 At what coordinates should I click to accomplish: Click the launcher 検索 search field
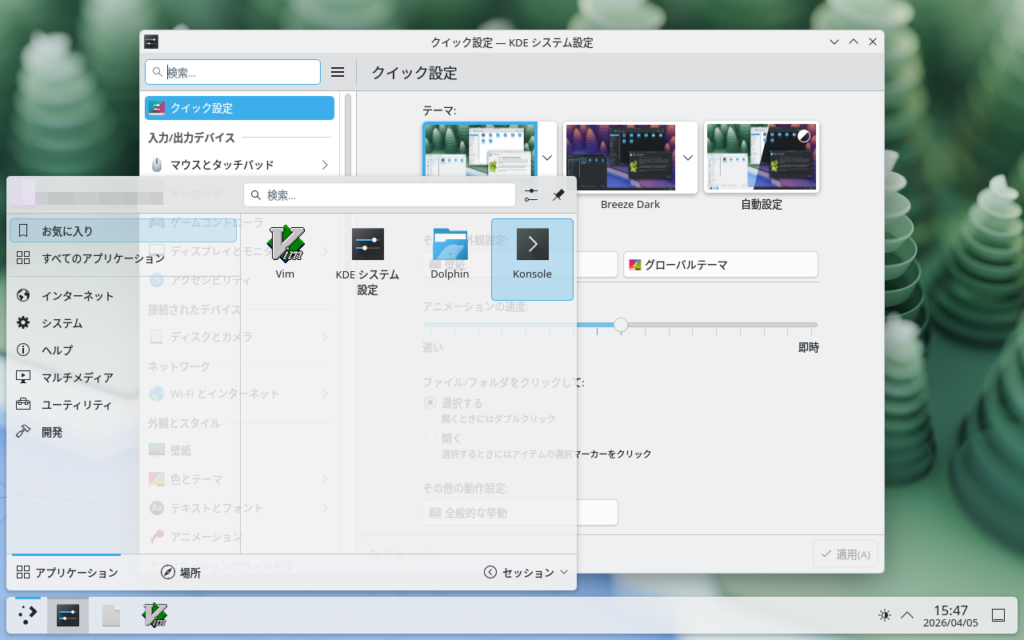click(380, 195)
